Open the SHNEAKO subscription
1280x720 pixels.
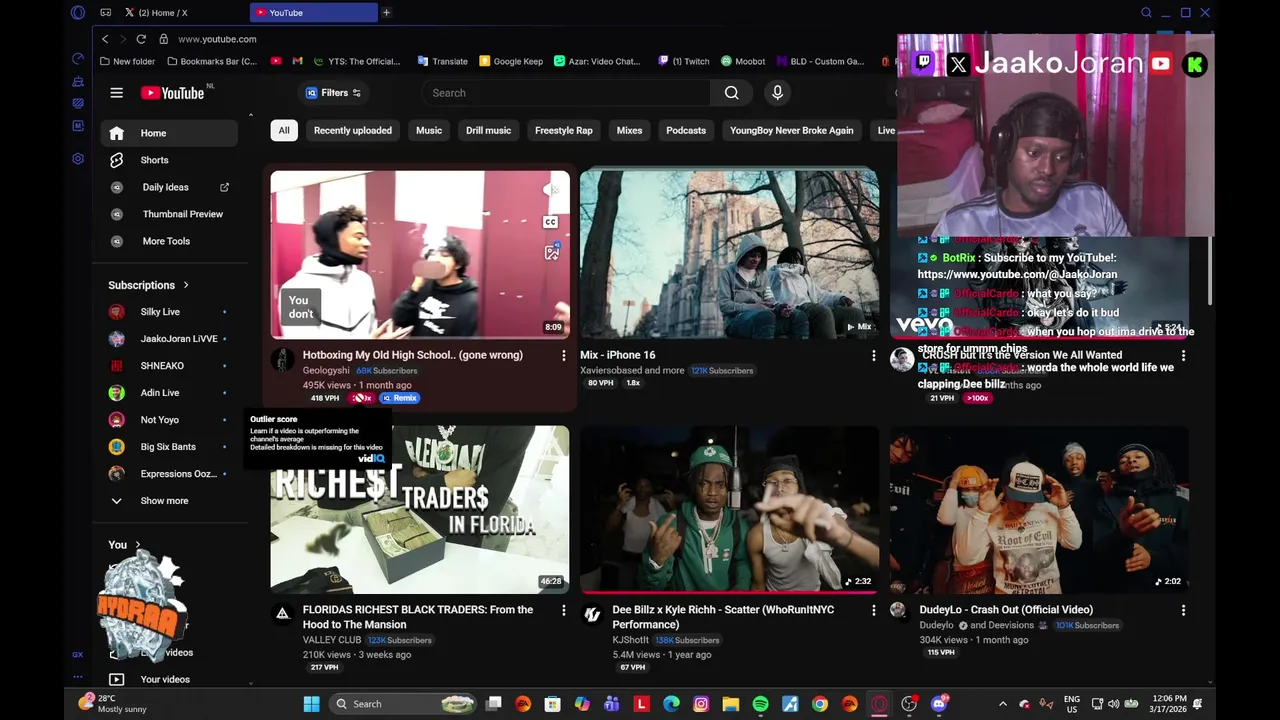tap(169, 366)
